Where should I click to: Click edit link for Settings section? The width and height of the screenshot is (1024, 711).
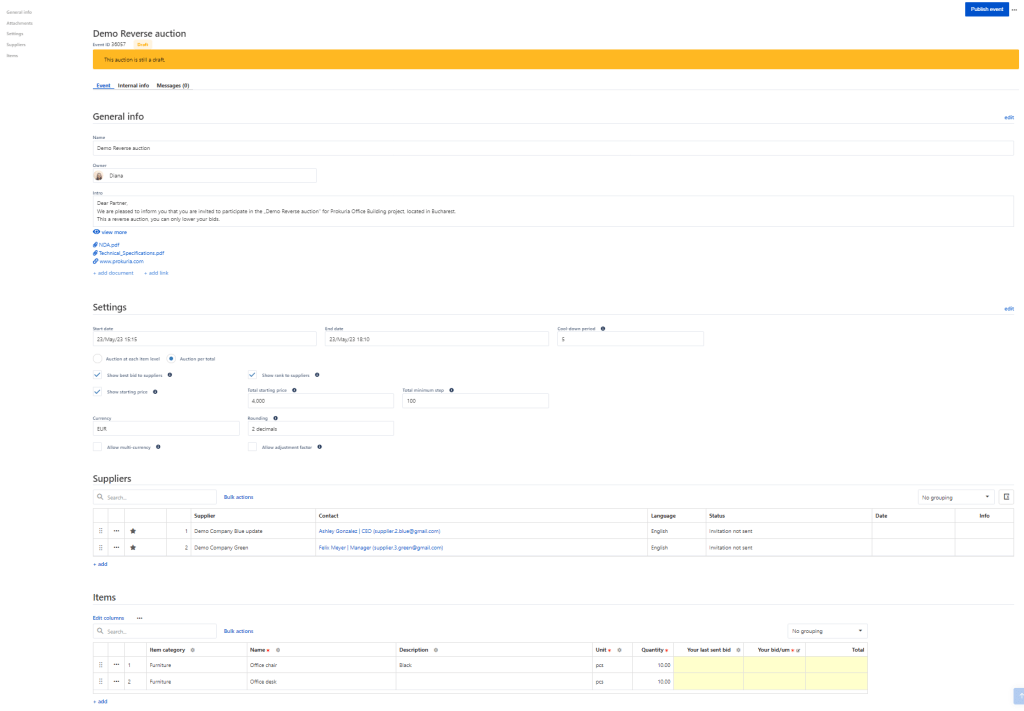click(x=1009, y=308)
